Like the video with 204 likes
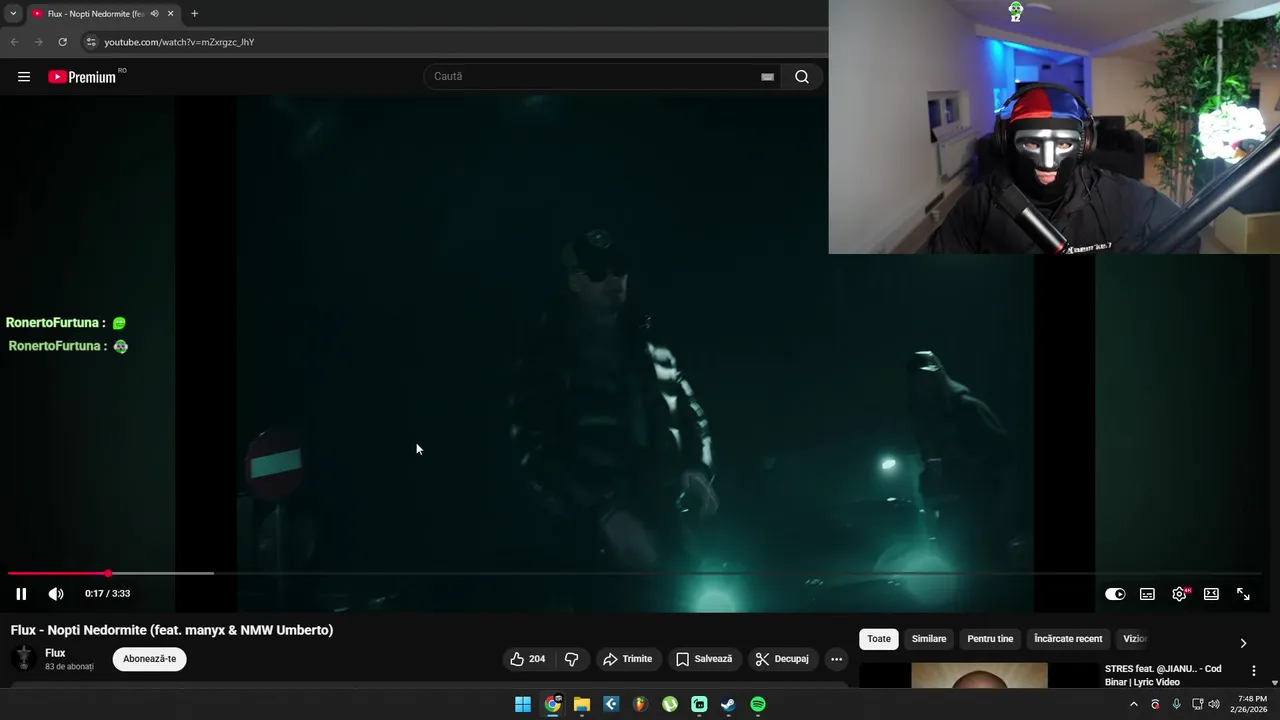The width and height of the screenshot is (1280, 720). [527, 659]
